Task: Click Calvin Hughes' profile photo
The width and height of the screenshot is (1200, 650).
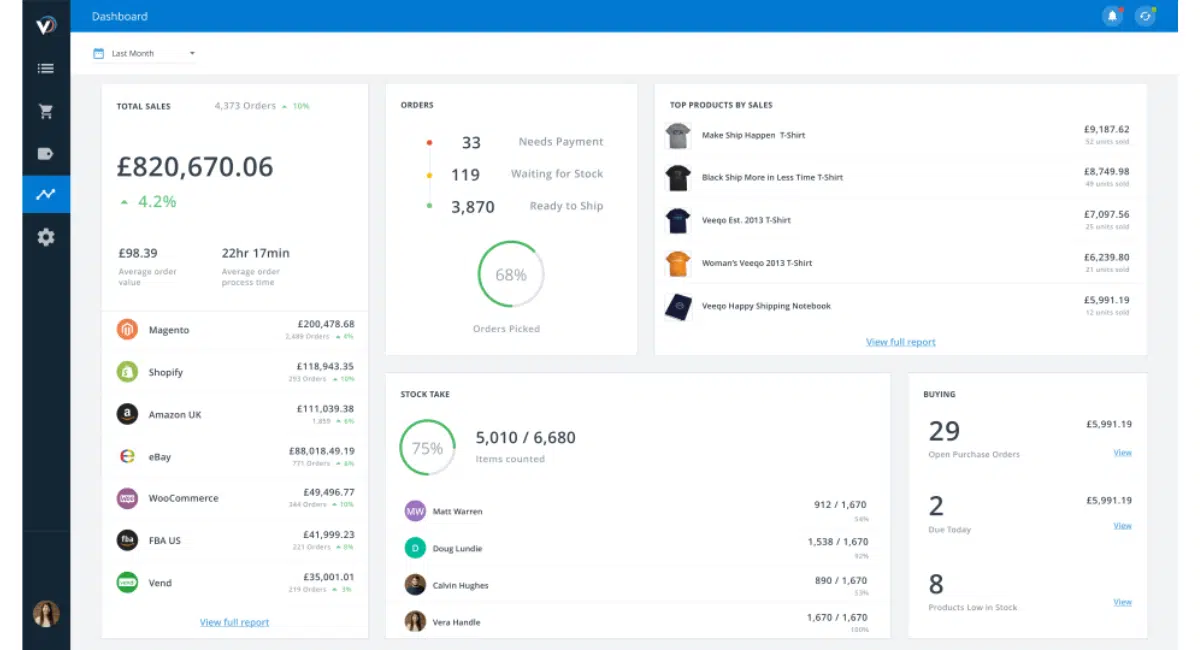Action: [x=415, y=585]
